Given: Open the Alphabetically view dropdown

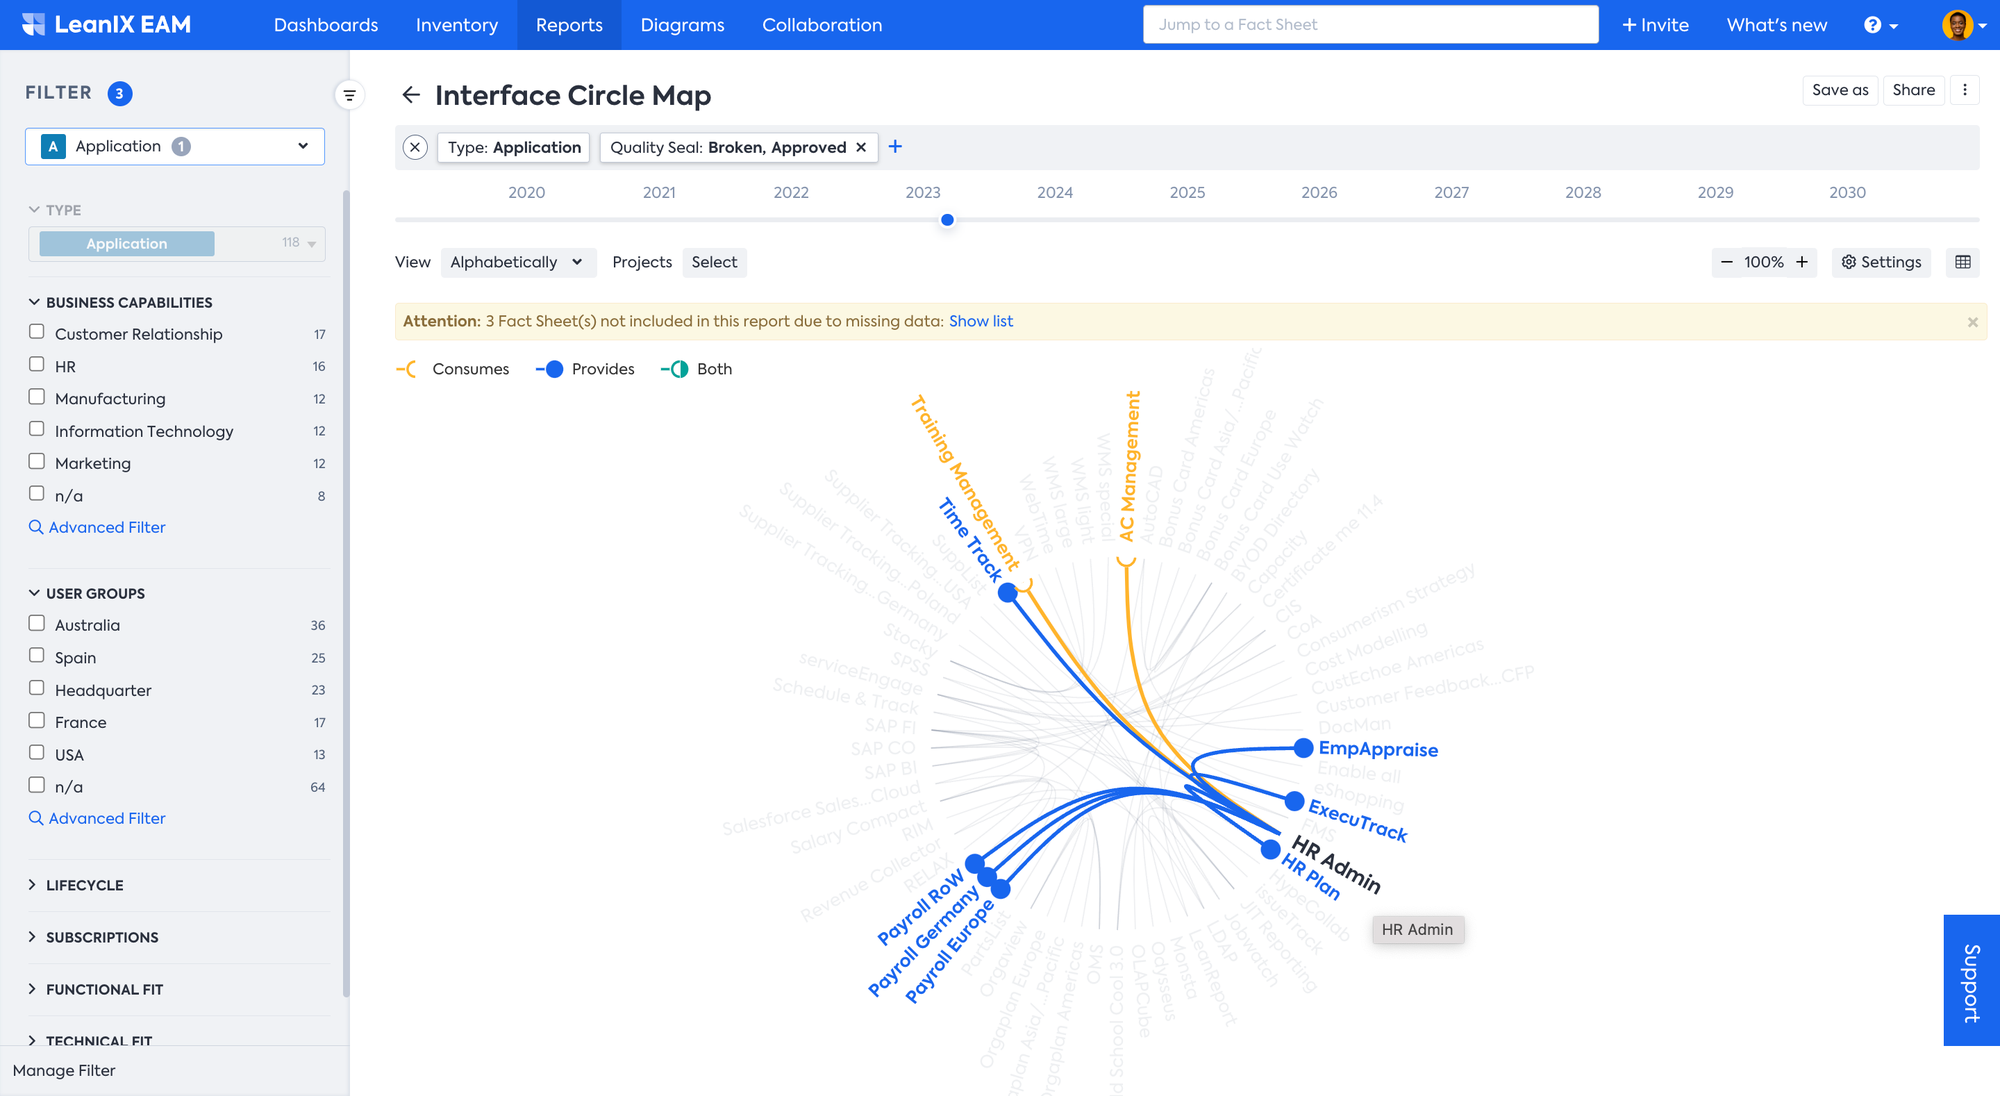Looking at the screenshot, I should (517, 262).
